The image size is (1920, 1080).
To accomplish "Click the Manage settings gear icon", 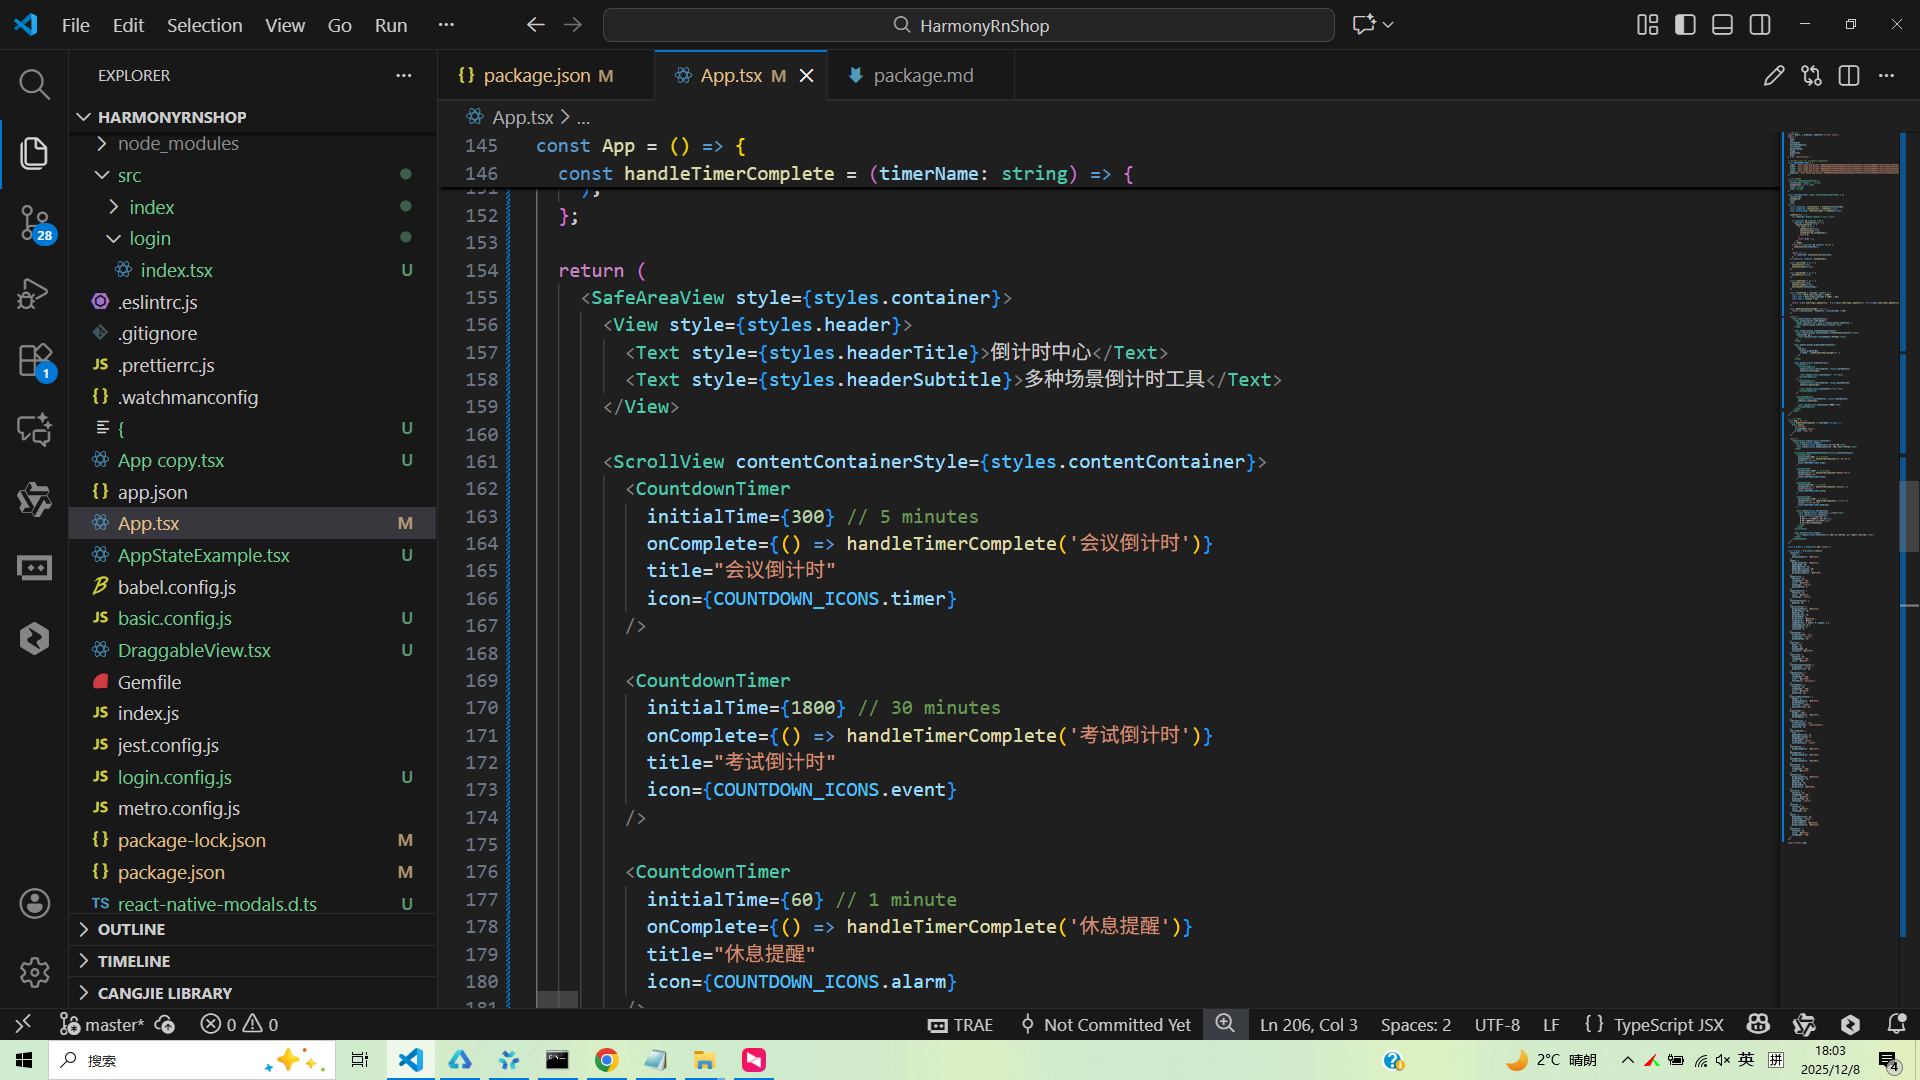I will 34,972.
